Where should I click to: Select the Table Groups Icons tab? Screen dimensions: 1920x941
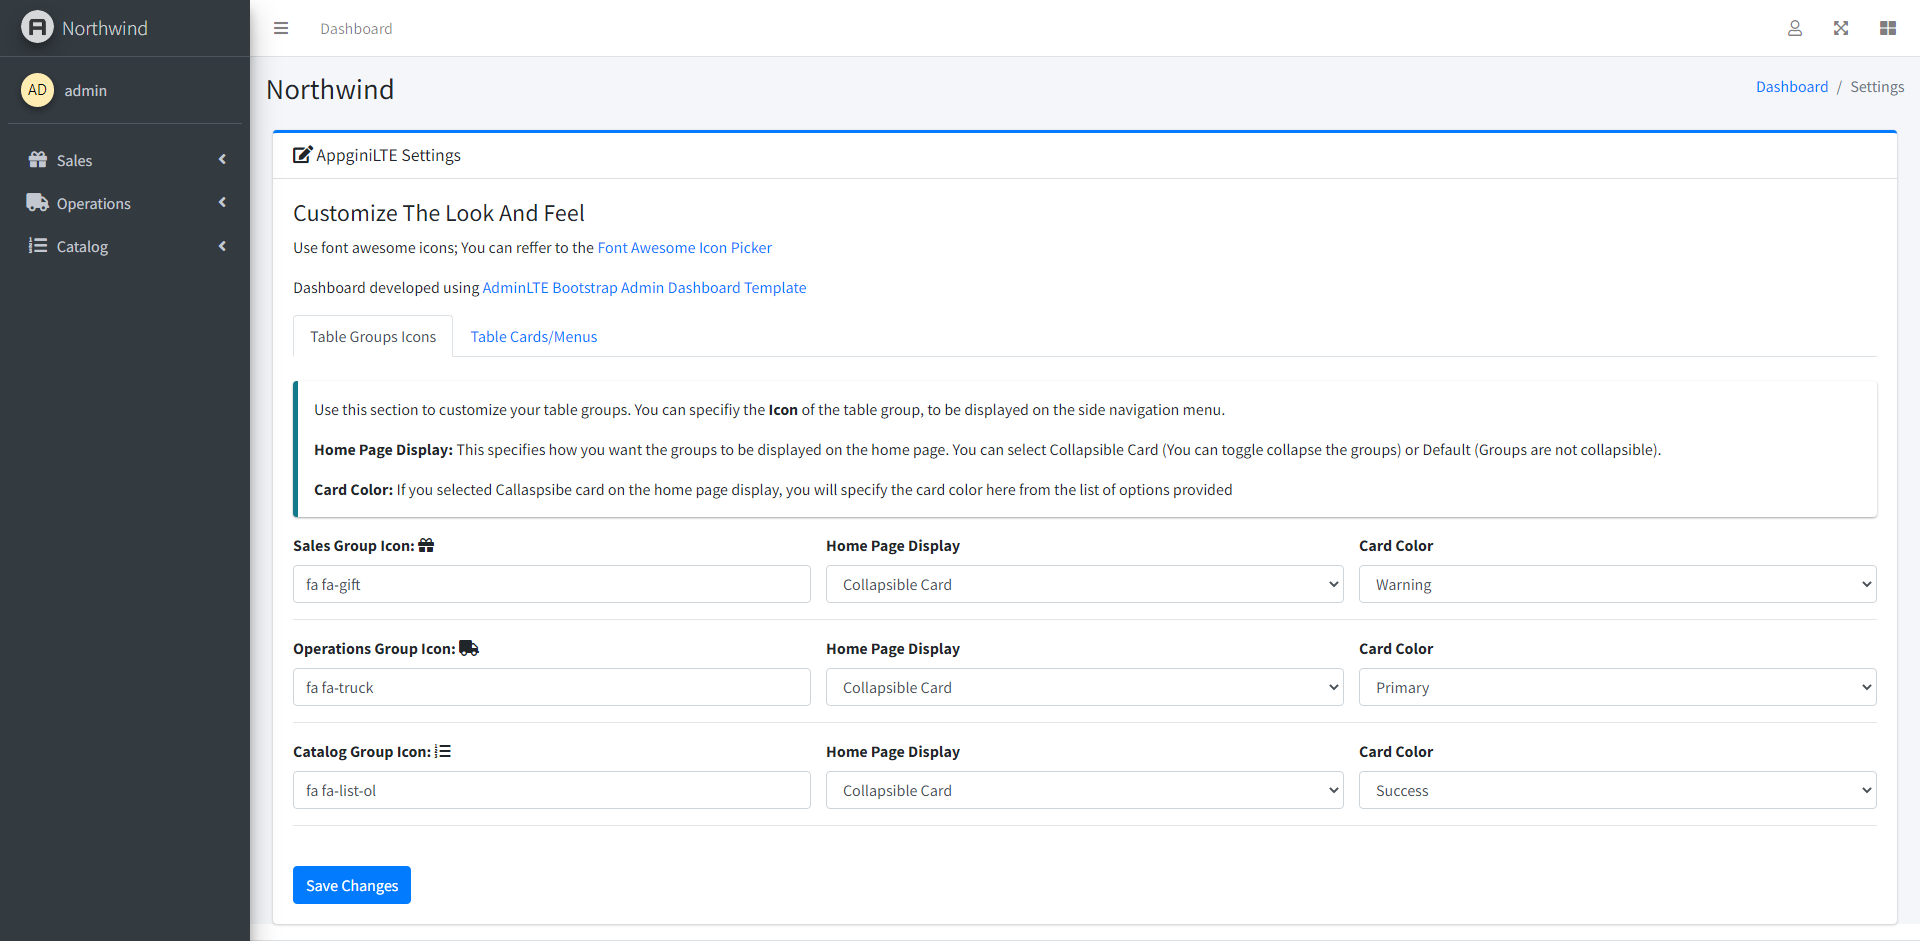coord(373,337)
